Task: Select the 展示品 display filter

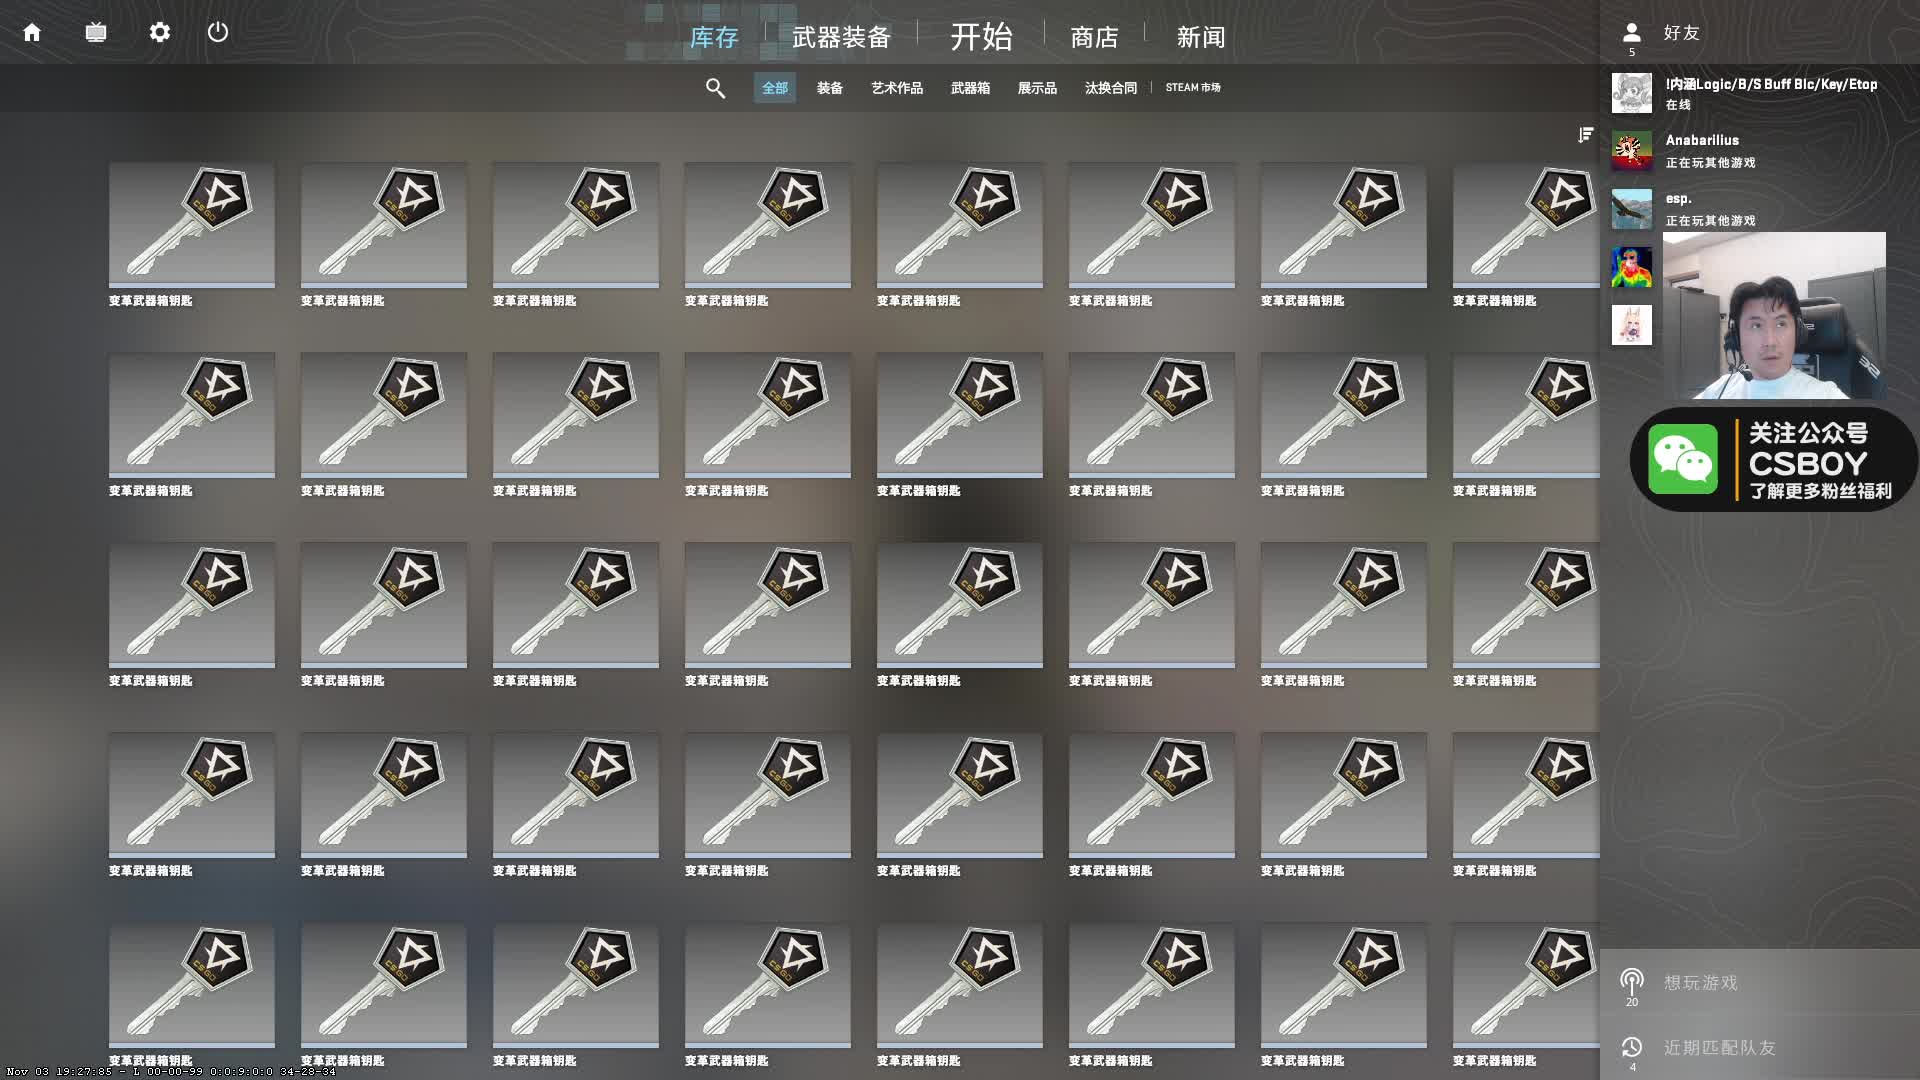Action: tap(1037, 88)
